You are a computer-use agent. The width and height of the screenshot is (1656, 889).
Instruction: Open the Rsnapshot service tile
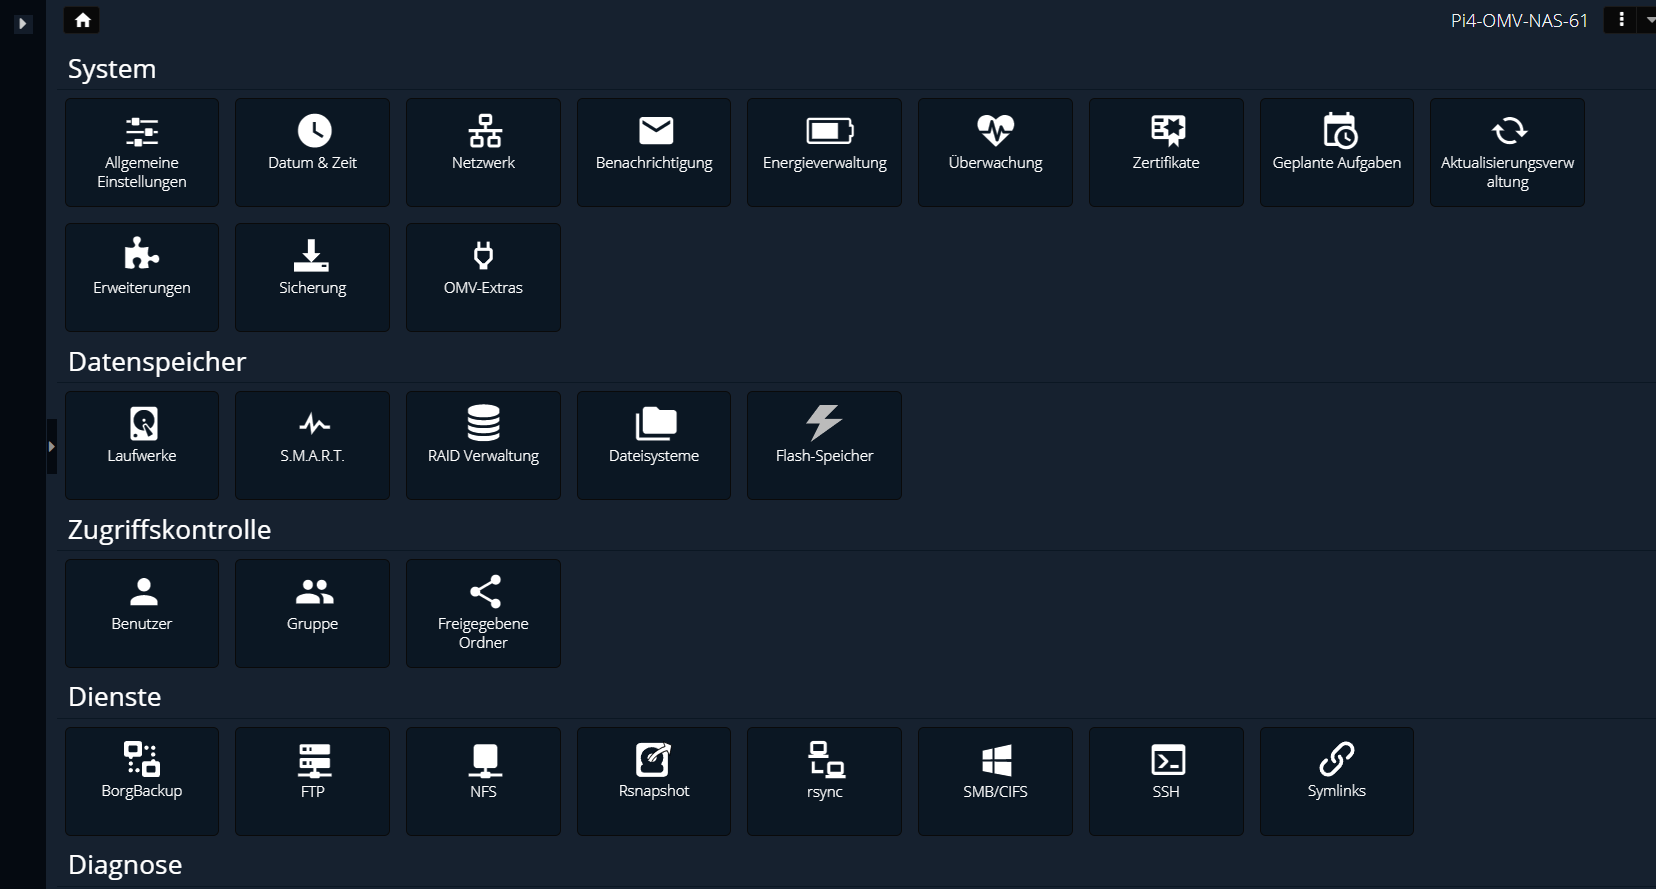coord(654,781)
